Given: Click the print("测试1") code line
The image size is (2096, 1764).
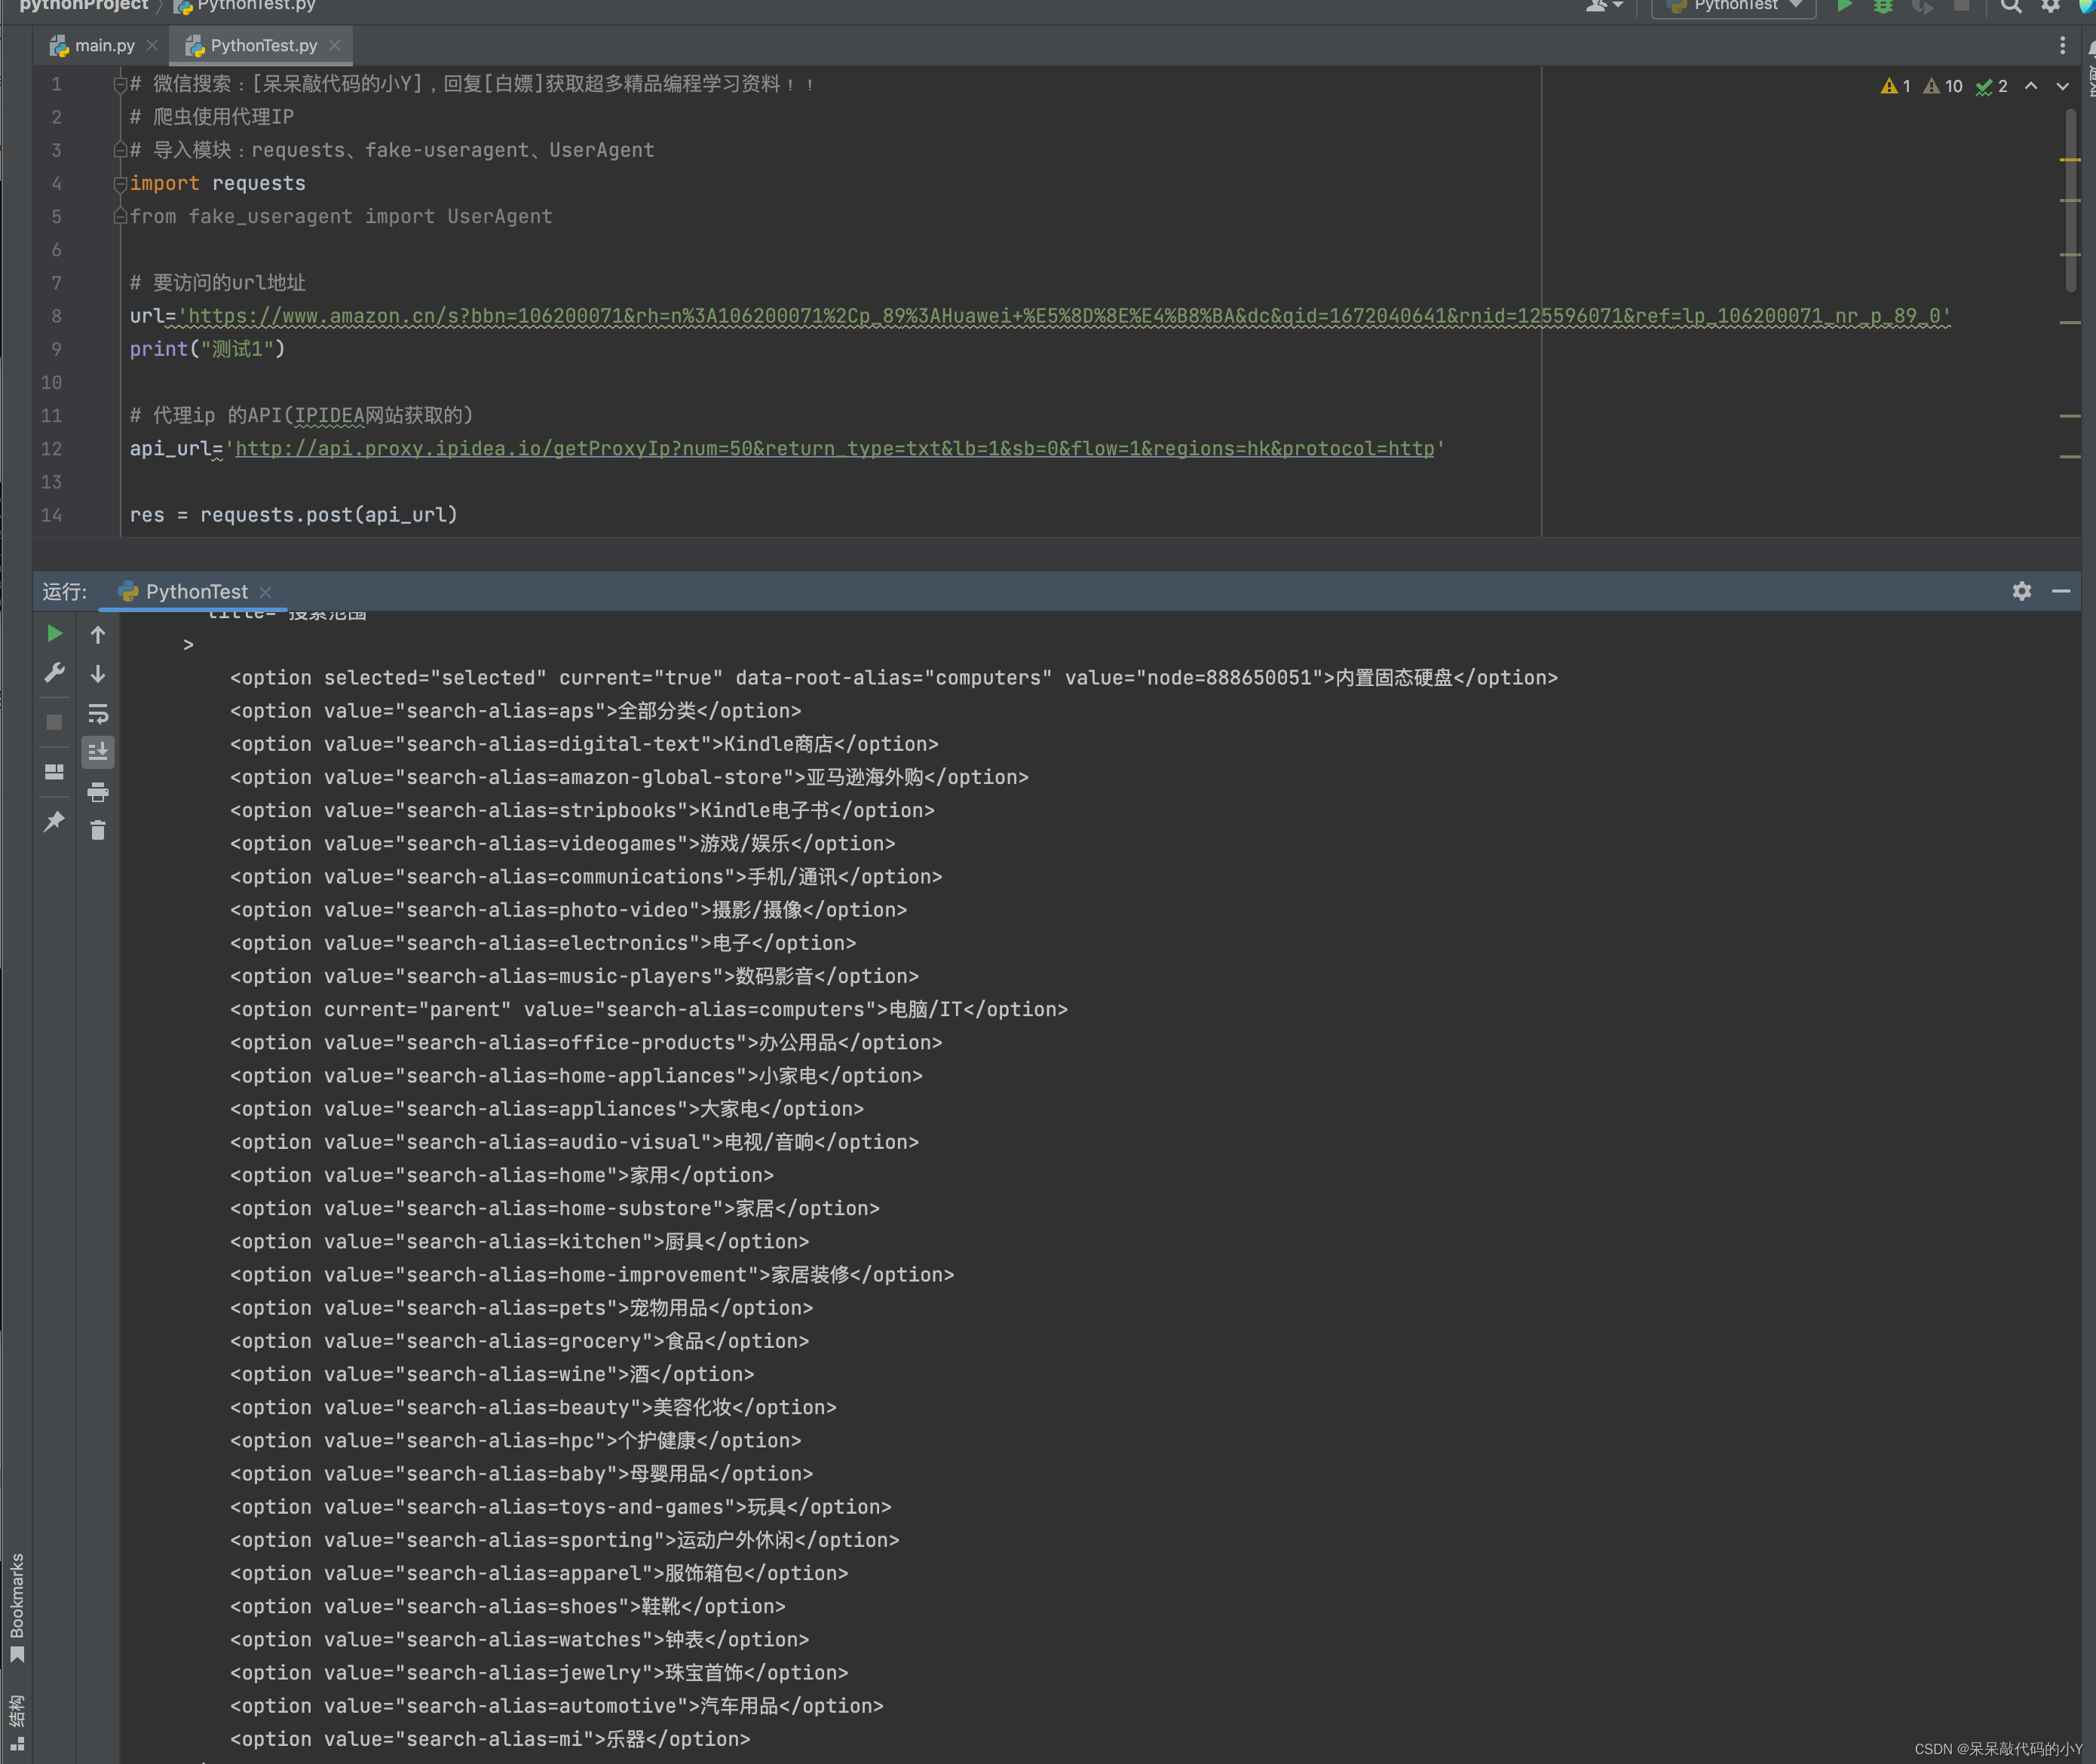Looking at the screenshot, I should [x=207, y=349].
